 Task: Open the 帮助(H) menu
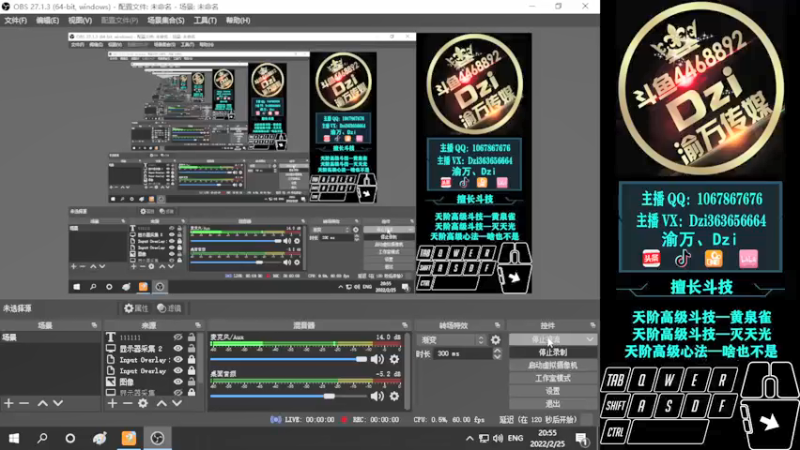(238, 20)
